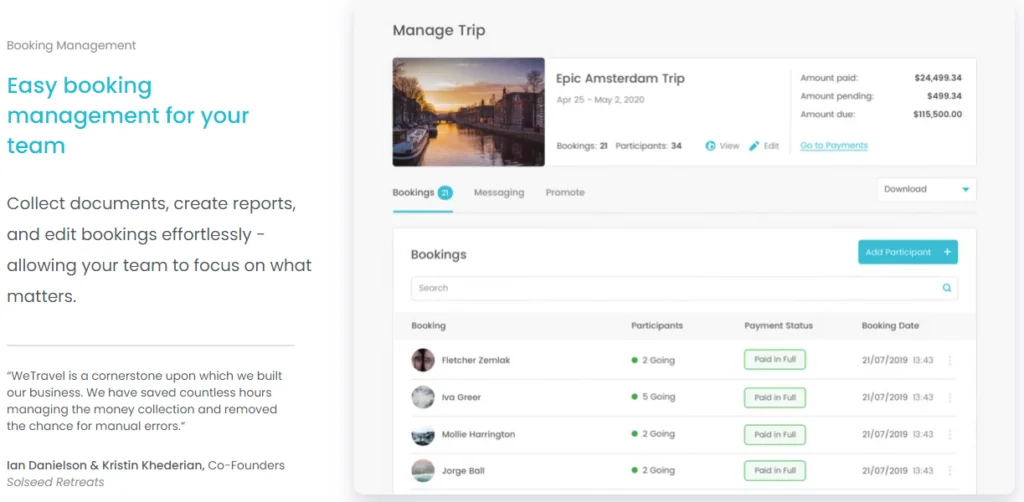Screen dimensions: 1024x502
Task: Click the Amsterdam canal trip thumbnail
Action: [x=468, y=112]
